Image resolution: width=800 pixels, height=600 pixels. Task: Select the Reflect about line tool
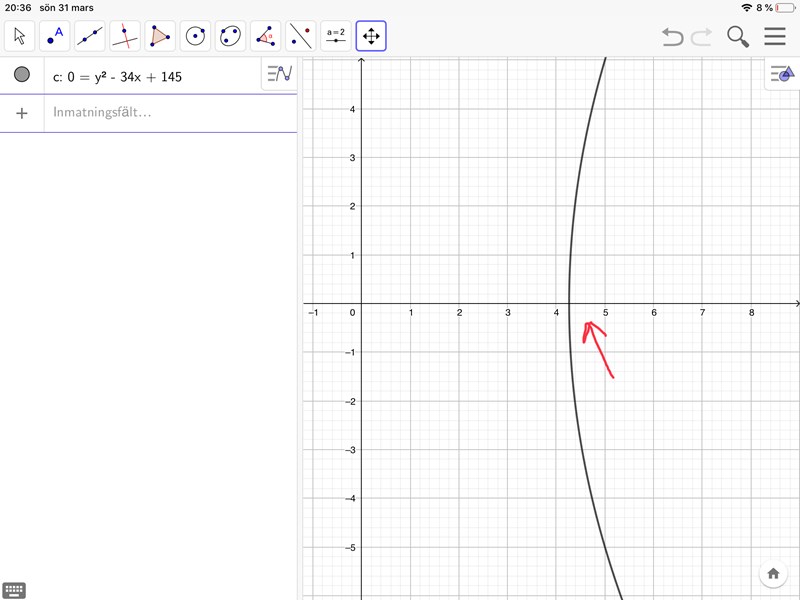point(300,37)
